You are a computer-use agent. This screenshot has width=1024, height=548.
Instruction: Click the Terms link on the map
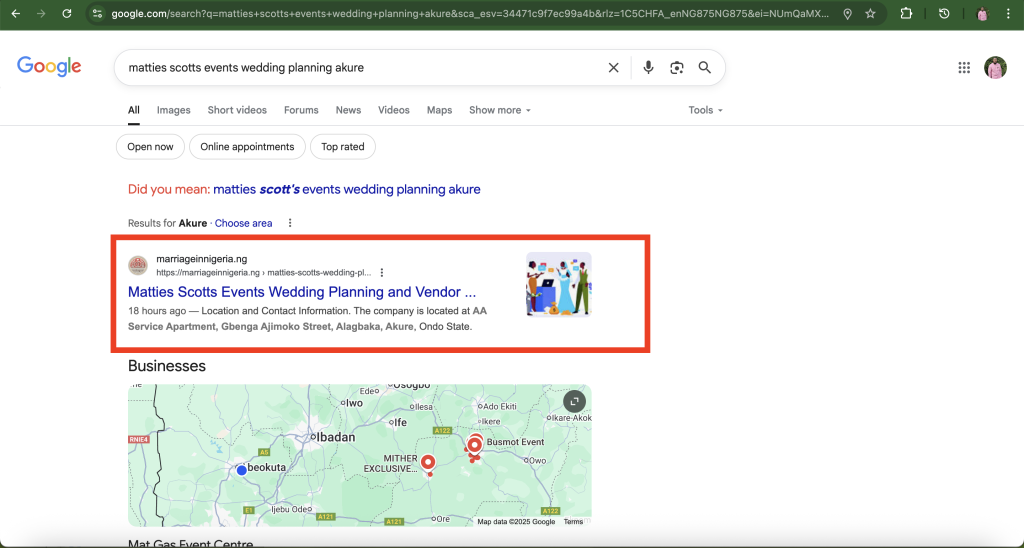573,521
